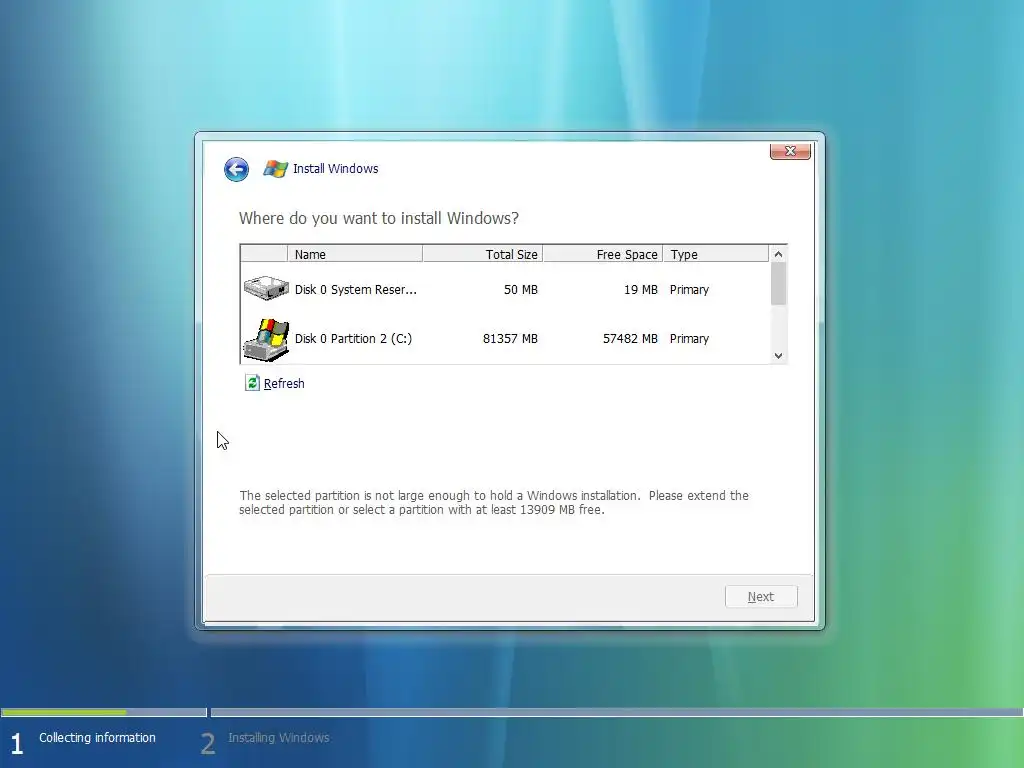This screenshot has height=768, width=1024.
Task: Click the 50 MB total size value
Action: tap(520, 289)
